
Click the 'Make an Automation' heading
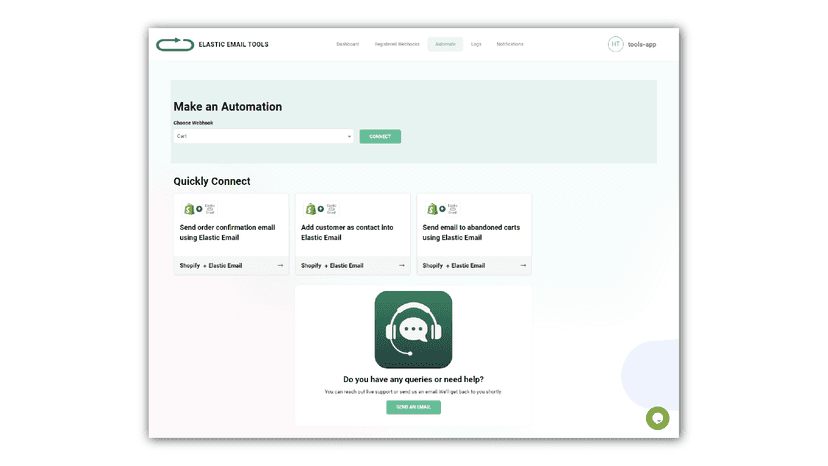228,107
